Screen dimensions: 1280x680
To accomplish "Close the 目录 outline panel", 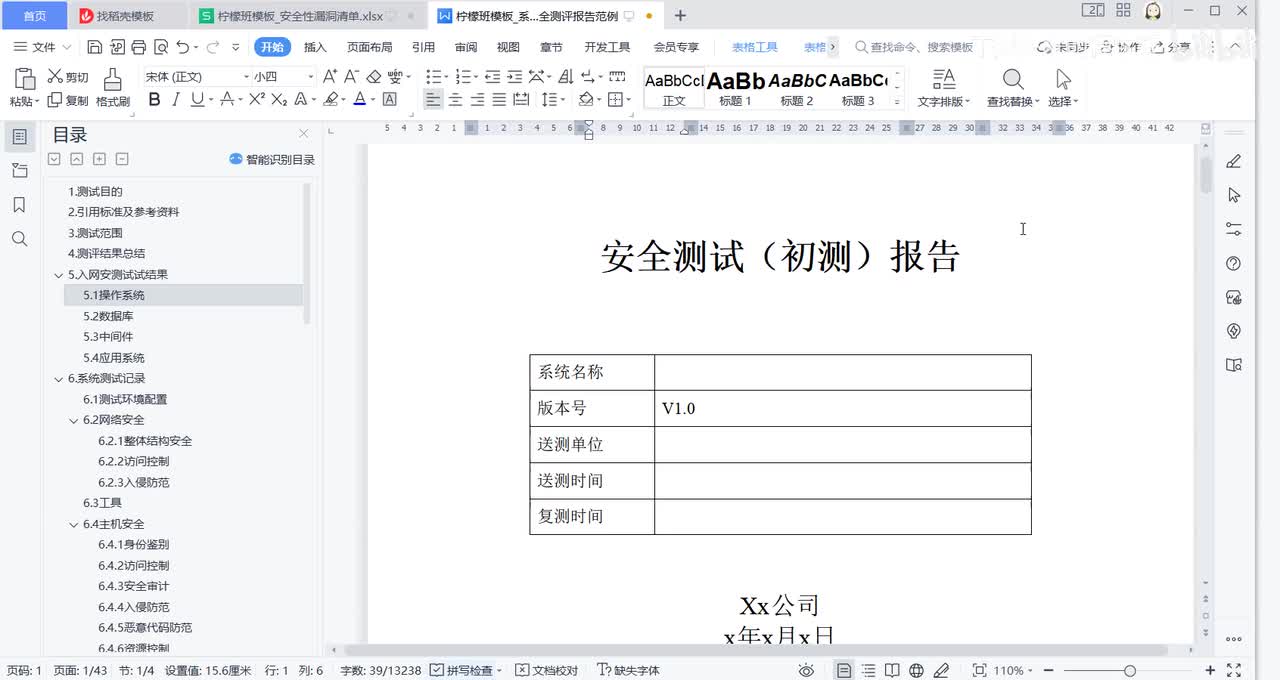I will [304, 134].
